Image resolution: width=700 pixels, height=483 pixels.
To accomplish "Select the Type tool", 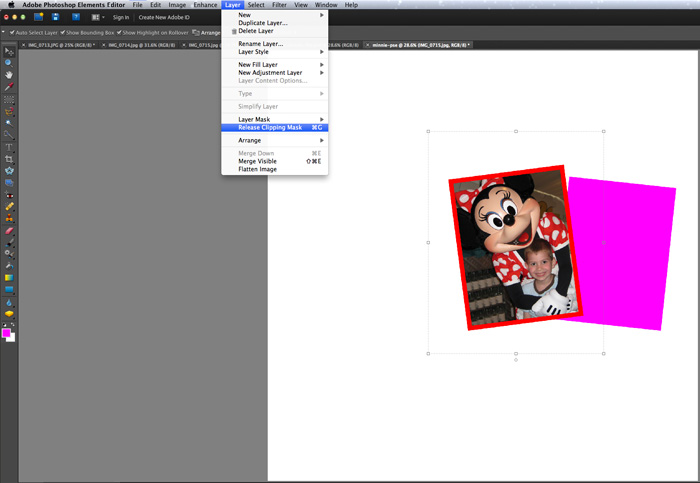I will click(x=9, y=147).
